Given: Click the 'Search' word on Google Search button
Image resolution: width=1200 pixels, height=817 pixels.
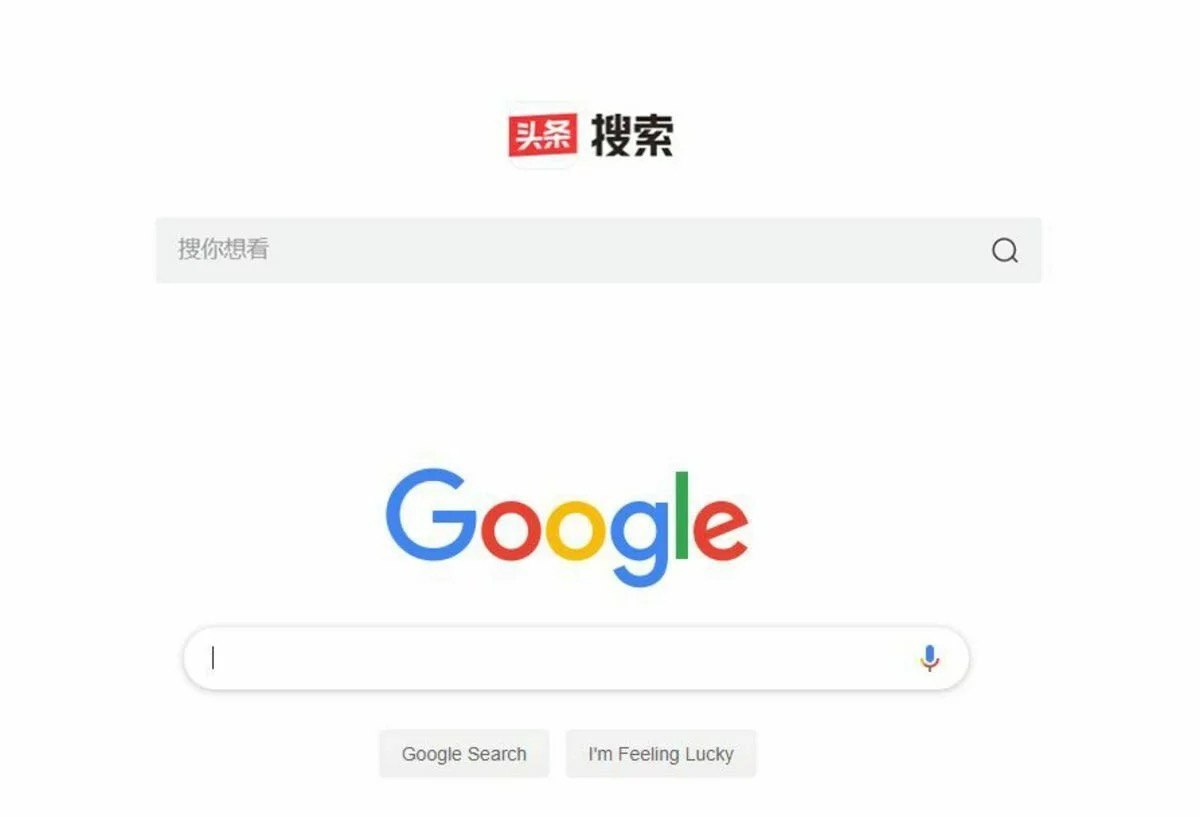Looking at the screenshot, I should 496,754.
